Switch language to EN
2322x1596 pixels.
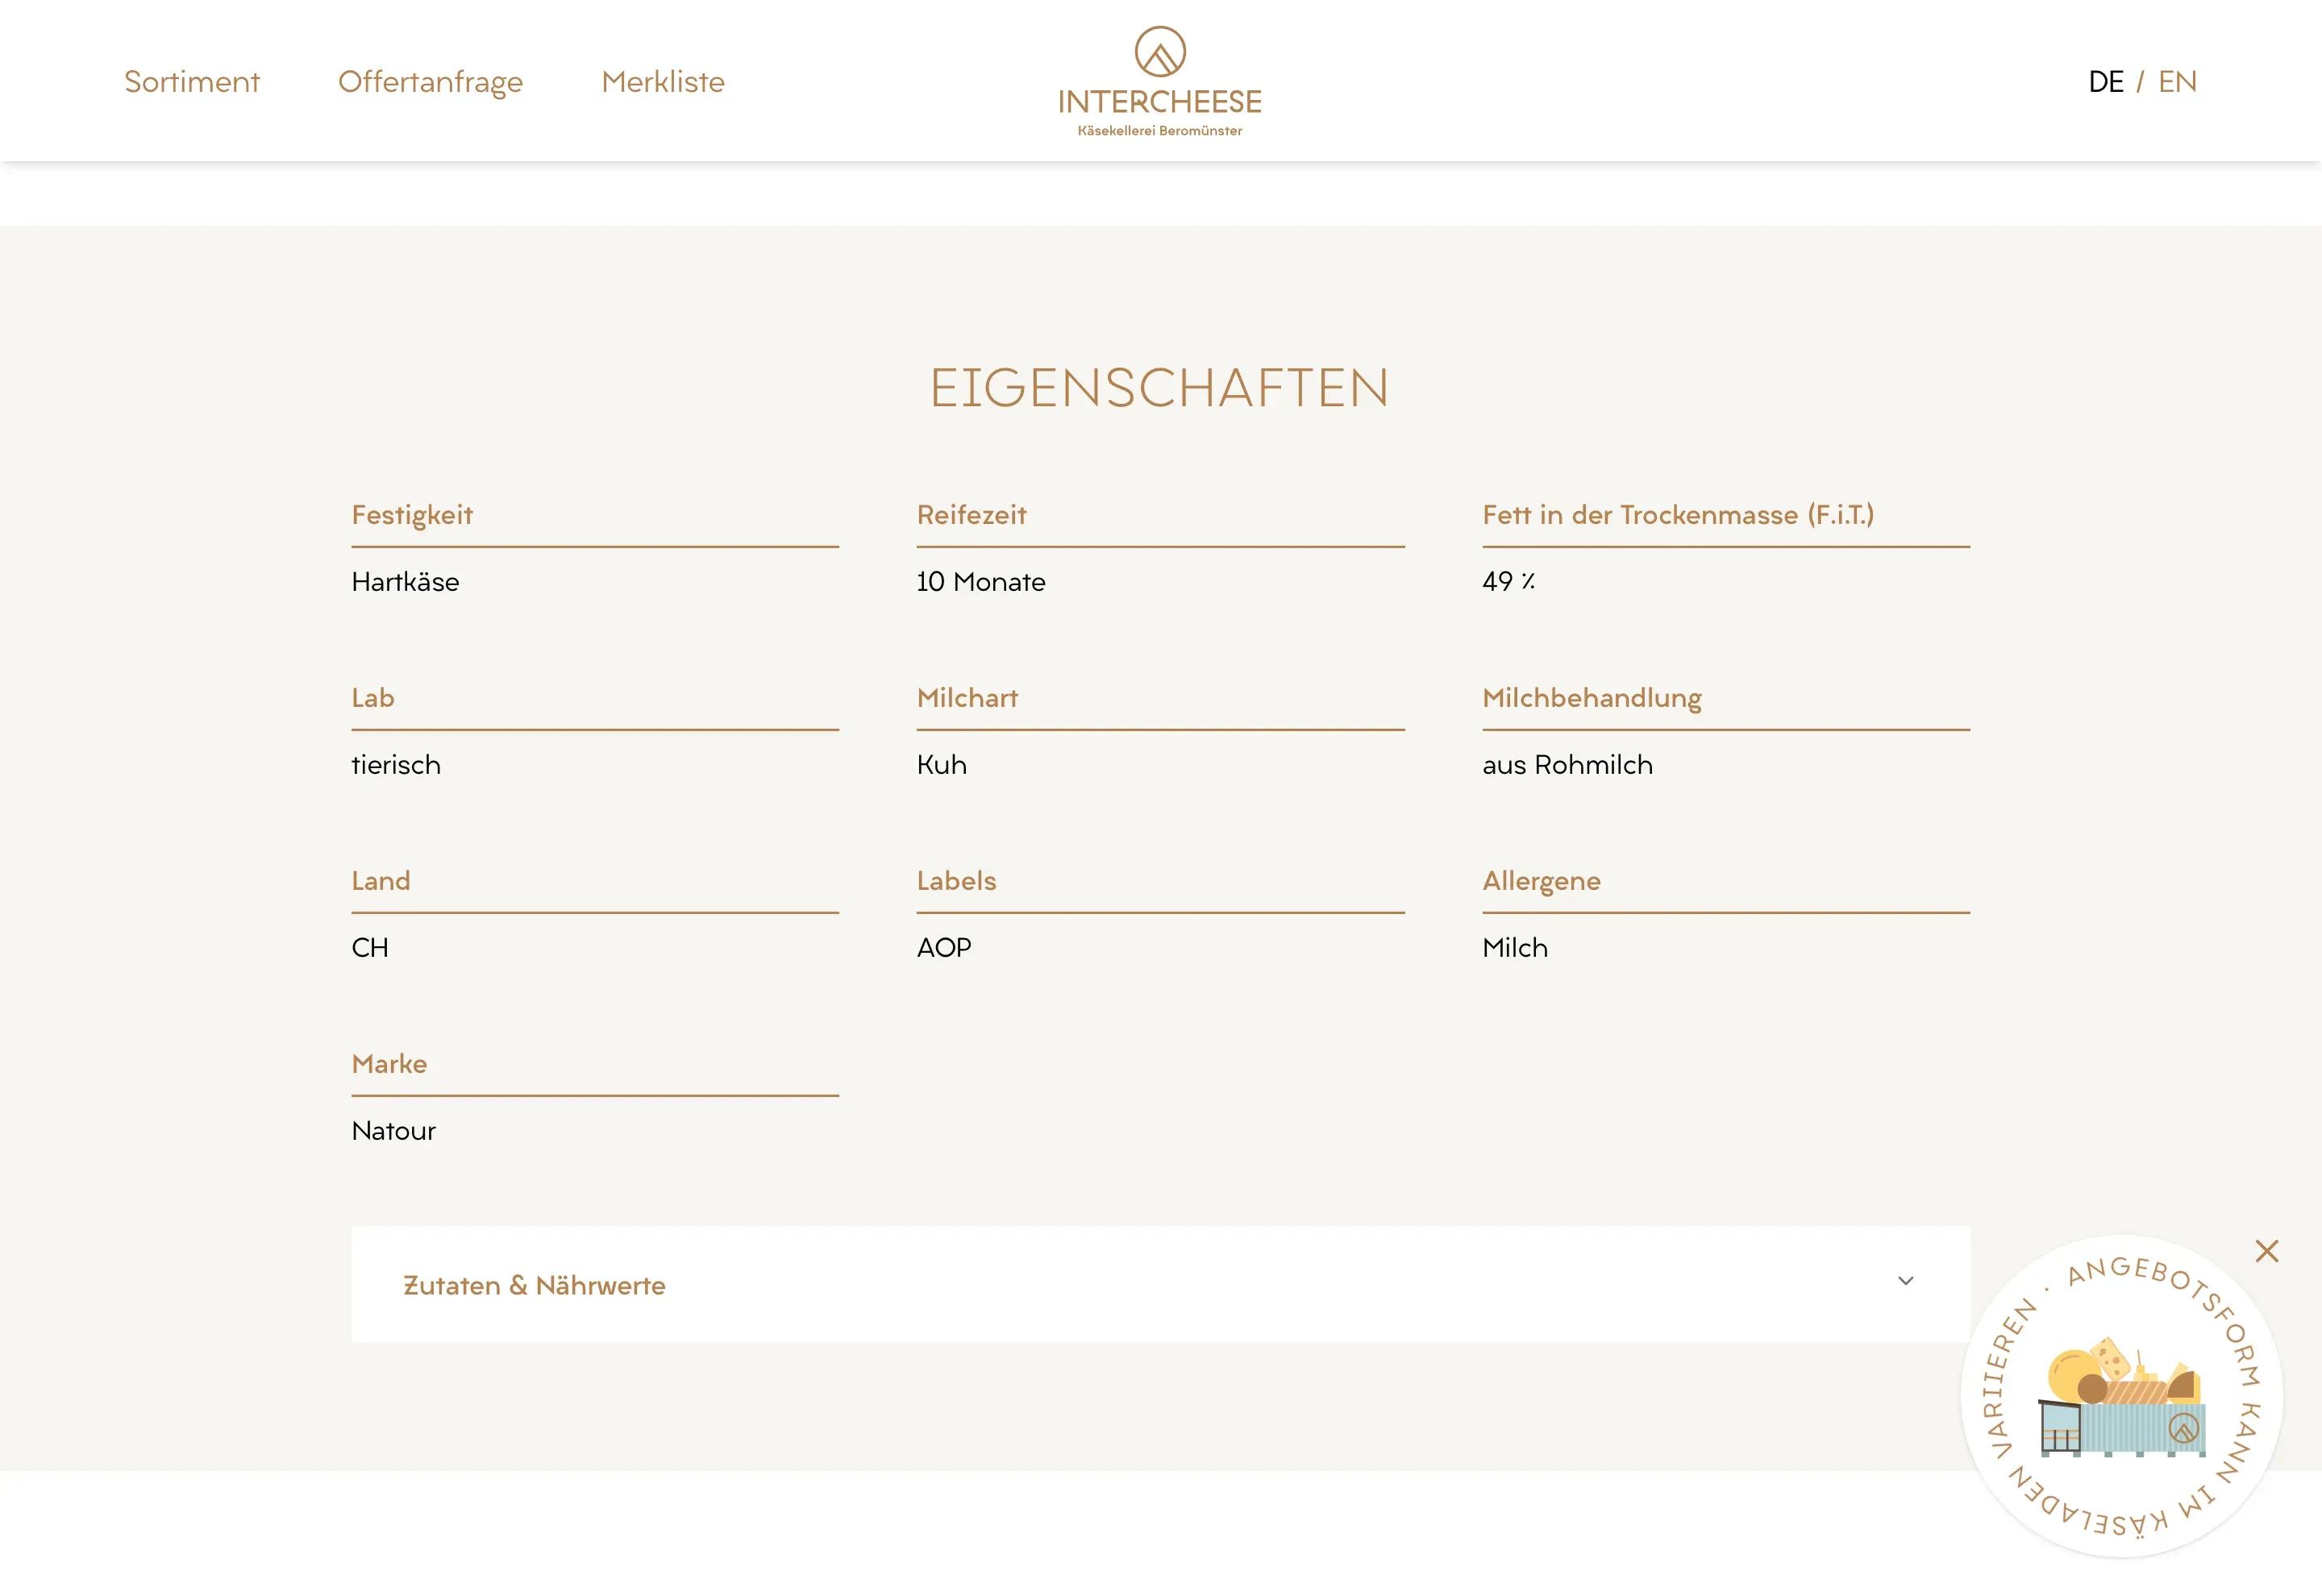pyautogui.click(x=2177, y=81)
